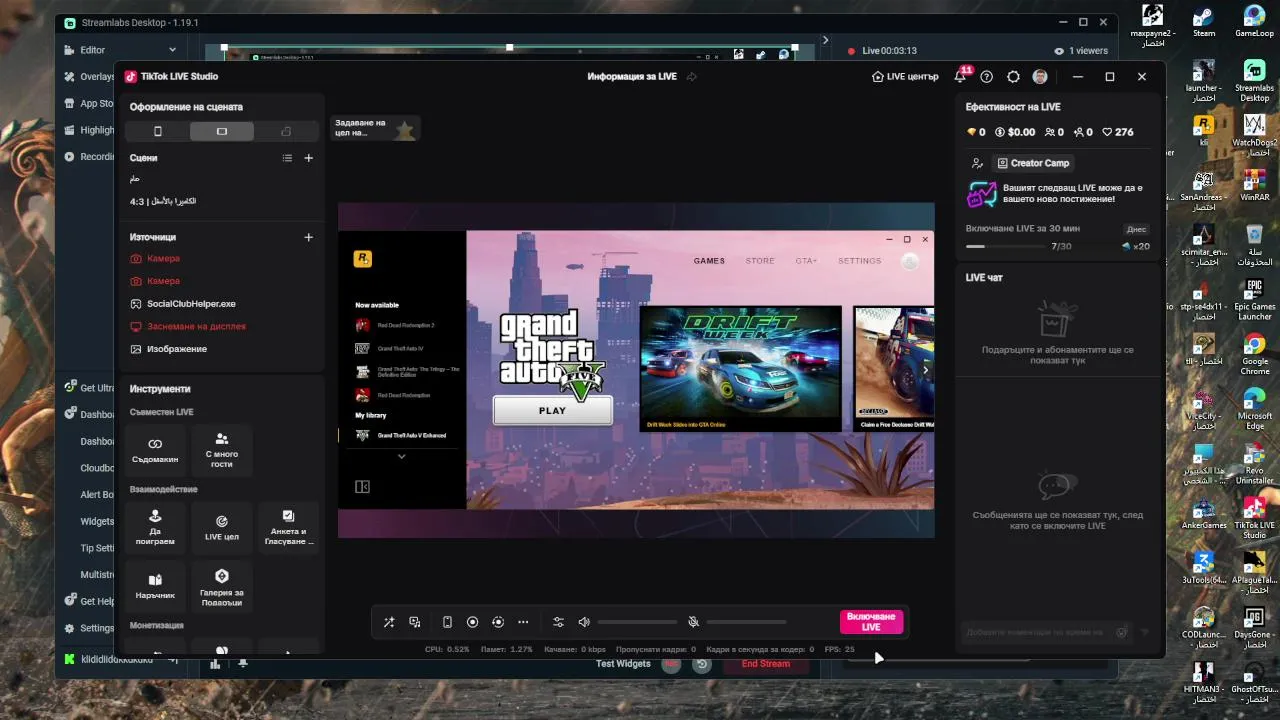Switch to SETTINGS tab in Rockstar launcher preview
Image resolution: width=1280 pixels, height=720 pixels.
[860, 261]
